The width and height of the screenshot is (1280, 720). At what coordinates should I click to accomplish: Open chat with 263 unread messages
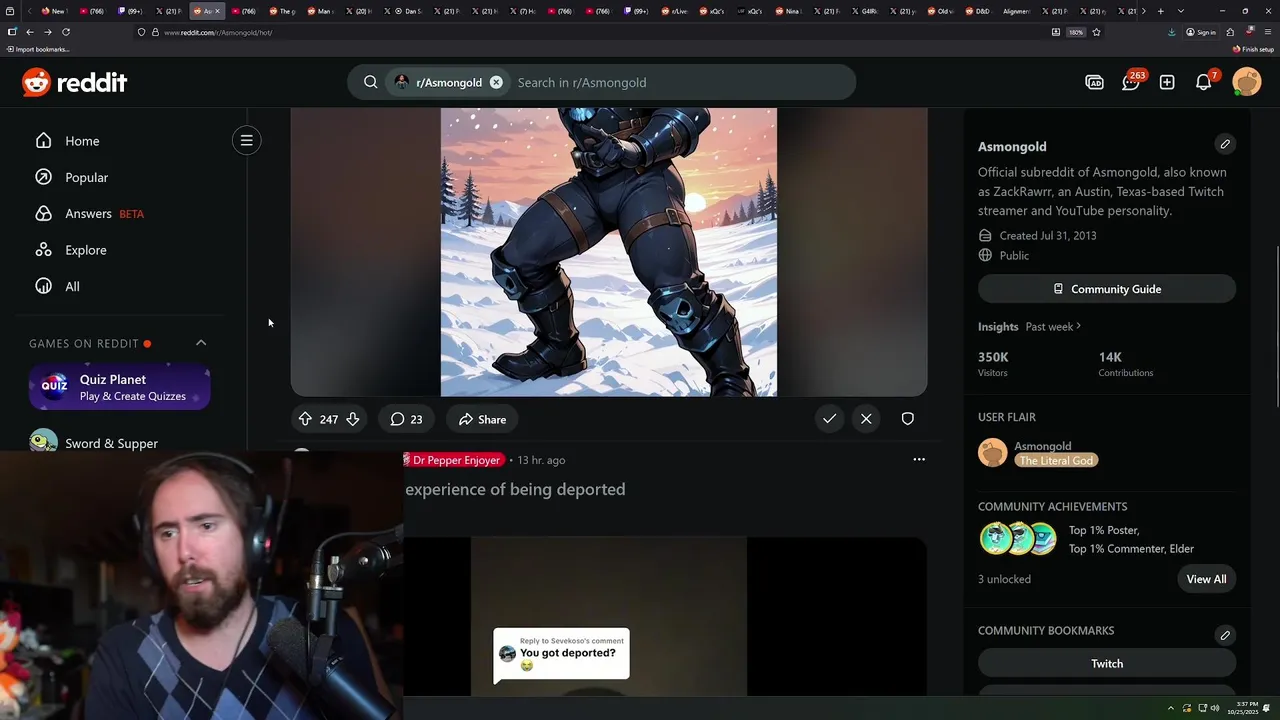(x=1131, y=82)
